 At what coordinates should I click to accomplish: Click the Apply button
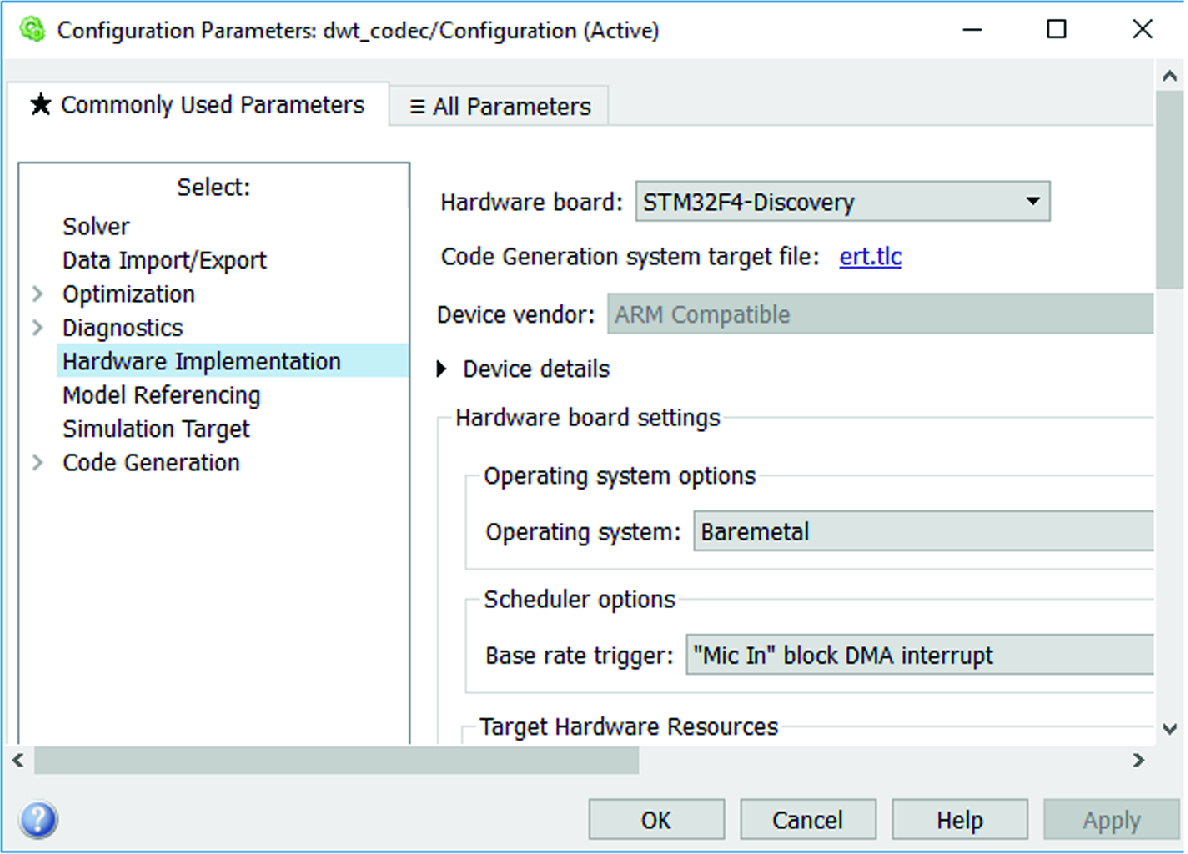pyautogui.click(x=1111, y=820)
